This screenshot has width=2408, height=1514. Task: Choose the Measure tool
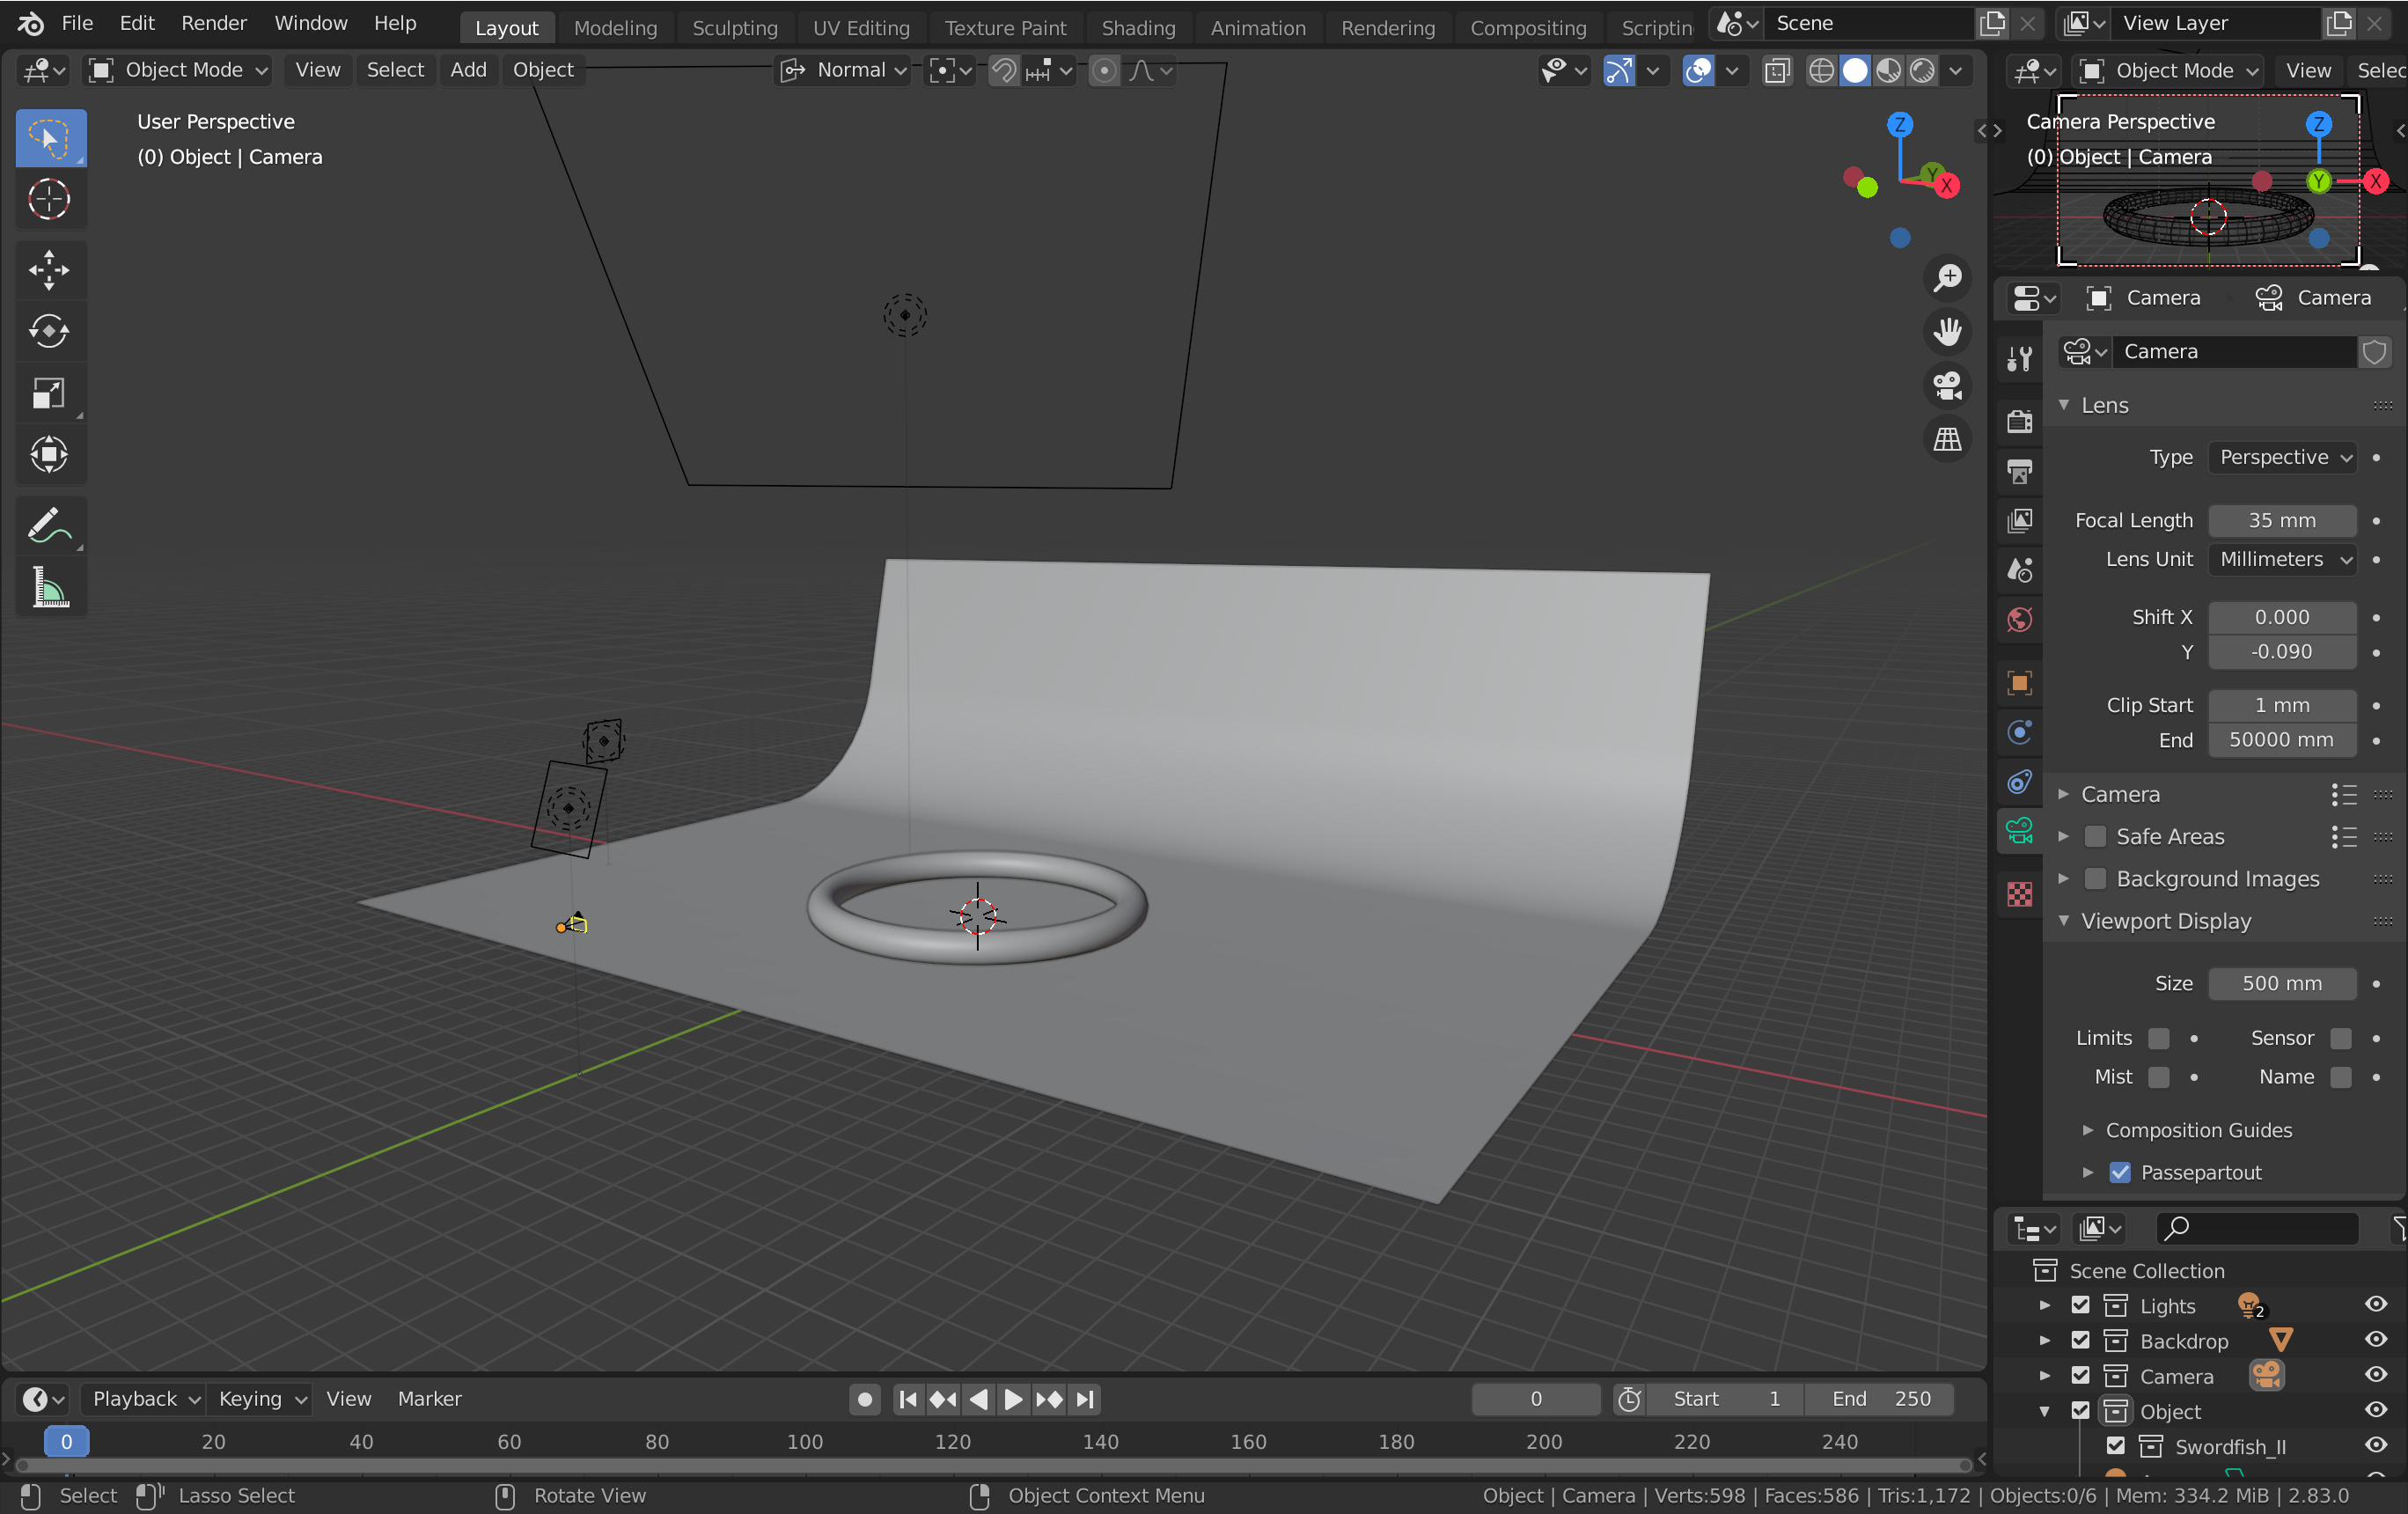[48, 587]
